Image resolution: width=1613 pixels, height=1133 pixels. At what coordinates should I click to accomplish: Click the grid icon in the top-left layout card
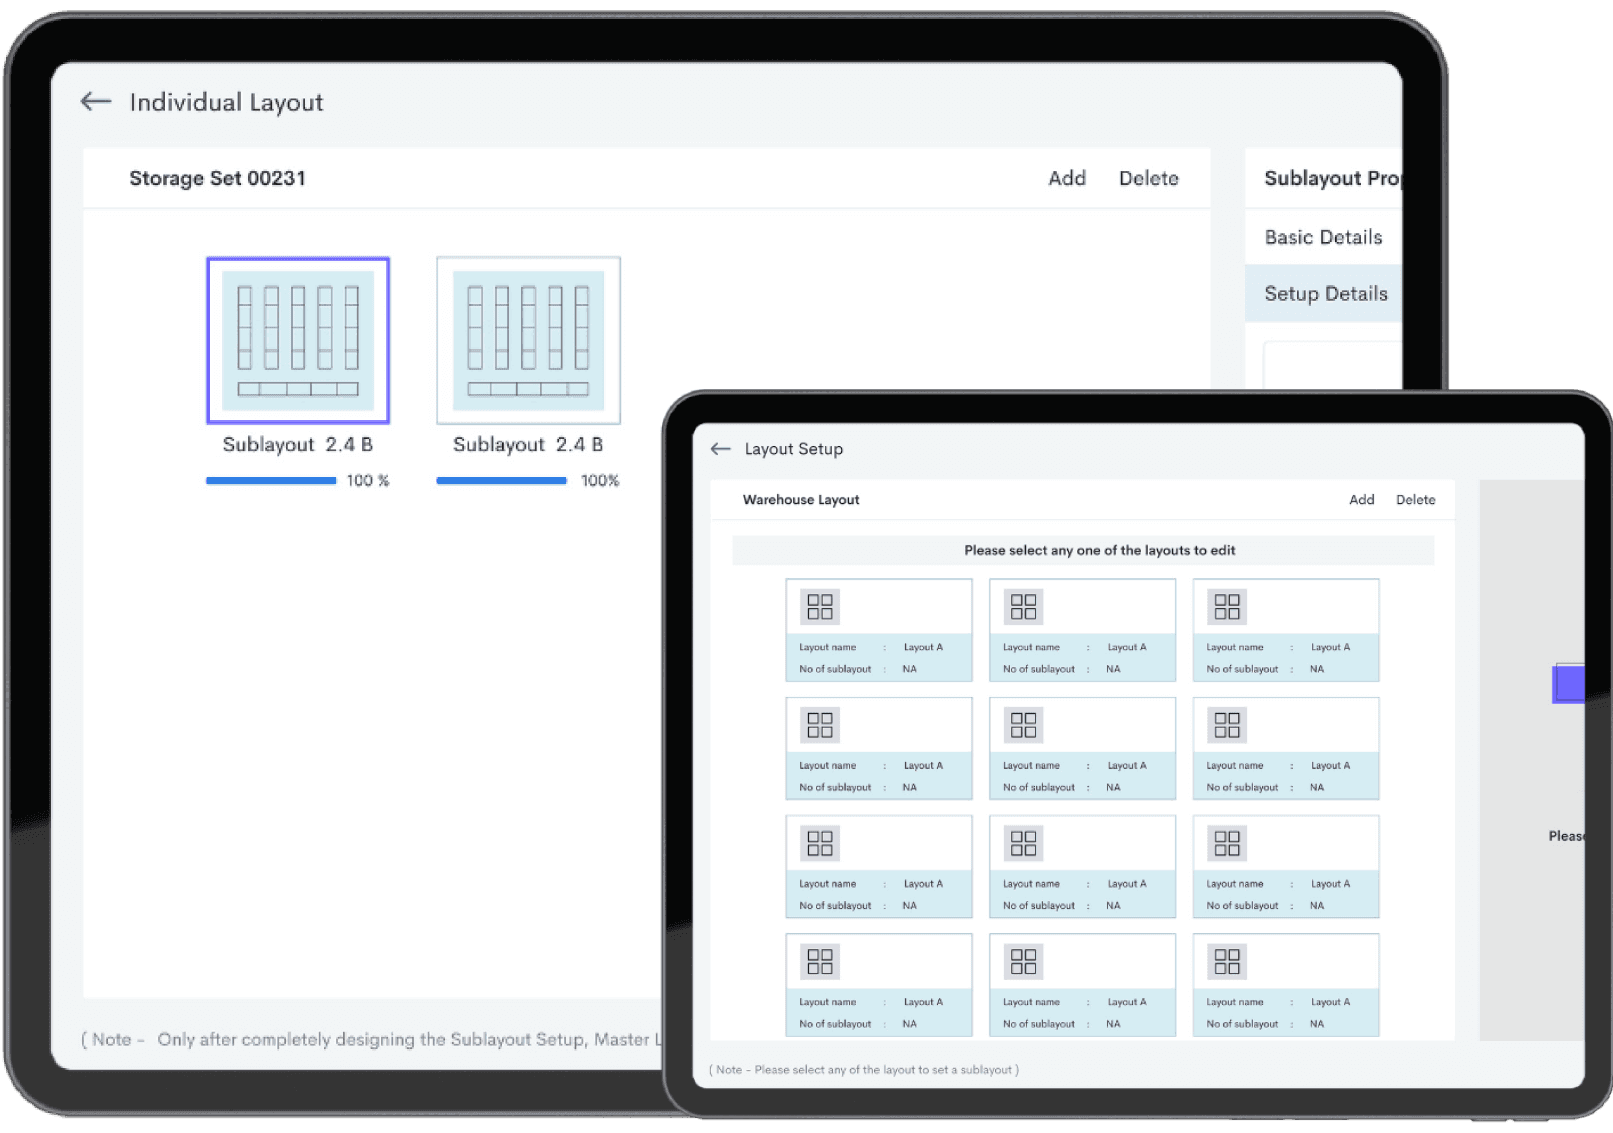(819, 607)
